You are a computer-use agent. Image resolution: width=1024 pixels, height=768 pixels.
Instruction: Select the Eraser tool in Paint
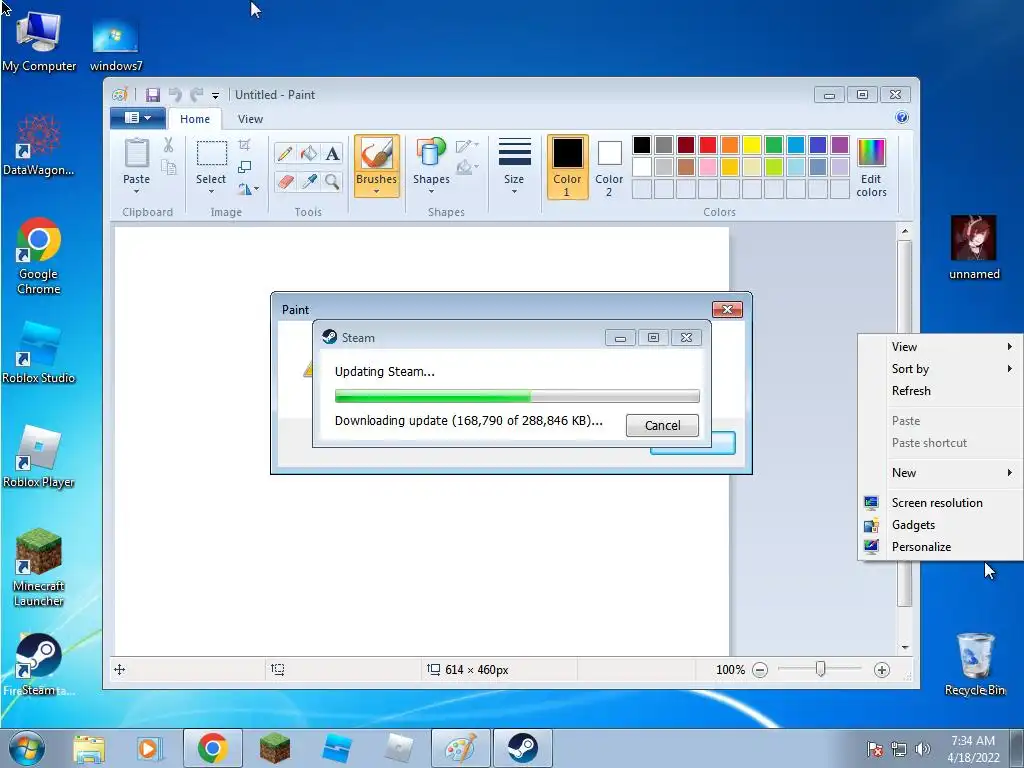(285, 181)
